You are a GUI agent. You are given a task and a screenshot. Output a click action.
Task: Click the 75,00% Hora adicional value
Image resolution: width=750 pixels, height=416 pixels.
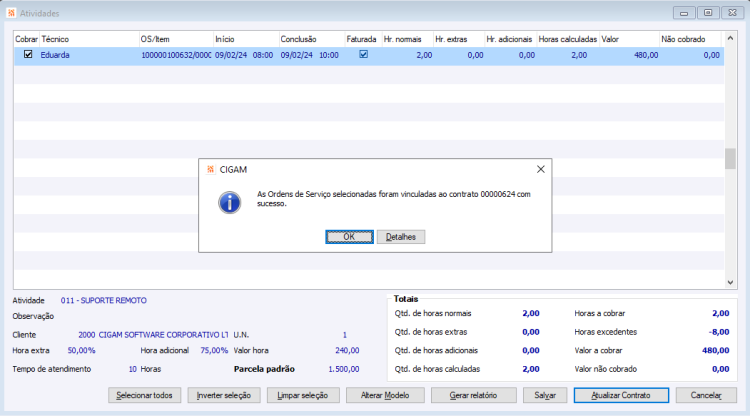click(x=214, y=350)
